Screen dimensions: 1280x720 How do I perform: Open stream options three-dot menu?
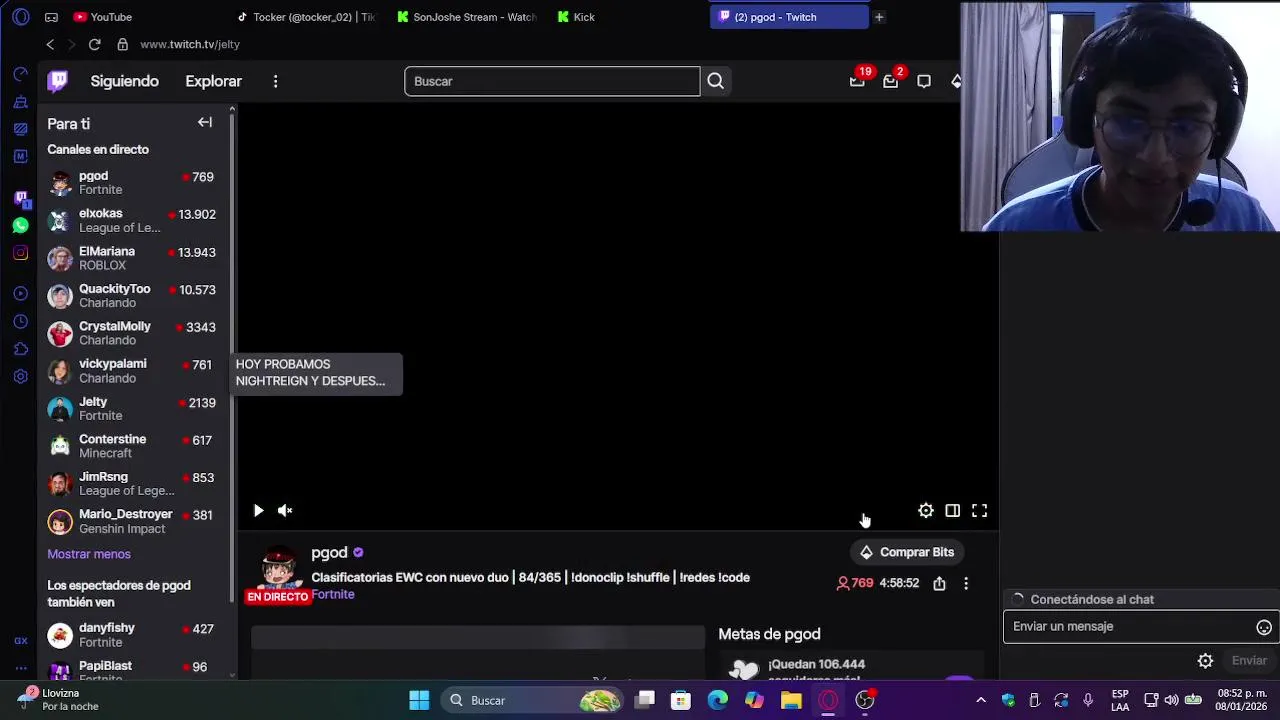point(966,583)
